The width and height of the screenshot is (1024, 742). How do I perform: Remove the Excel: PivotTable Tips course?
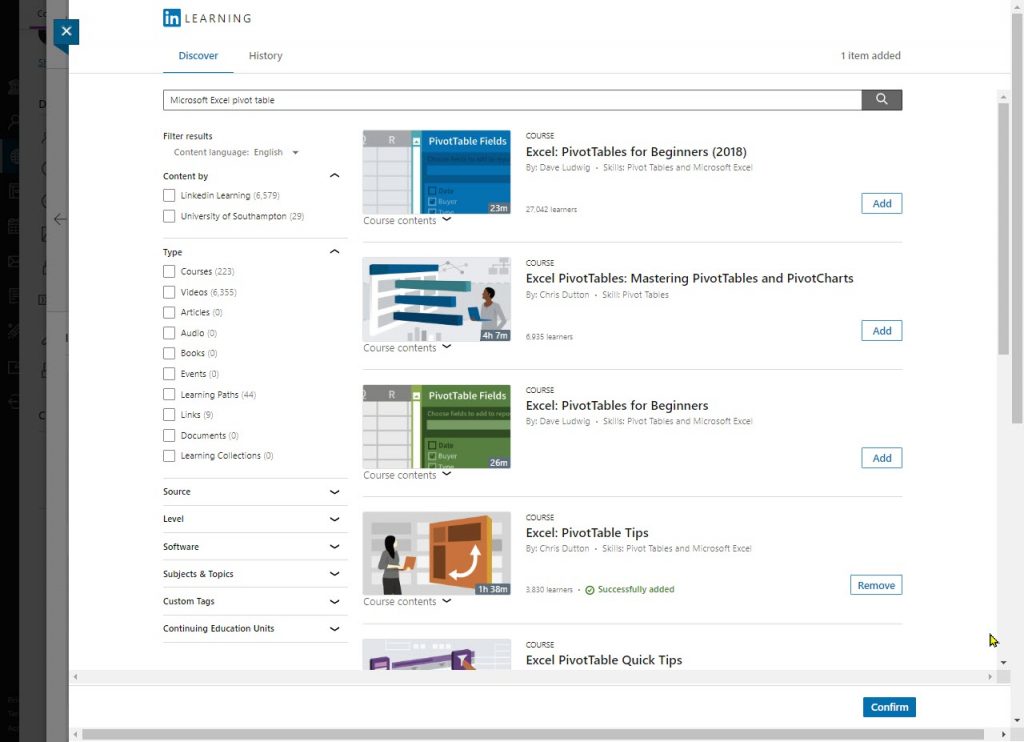(875, 585)
